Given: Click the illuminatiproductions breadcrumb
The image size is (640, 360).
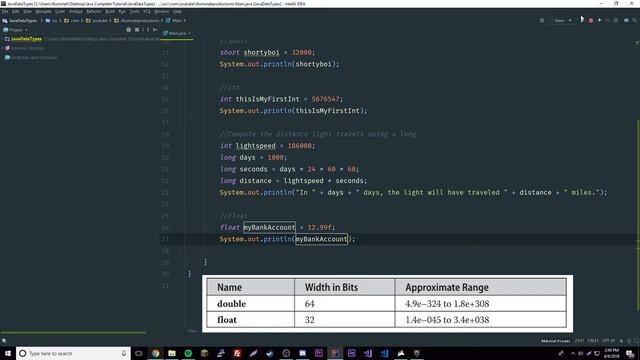Looking at the screenshot, I should pyautogui.click(x=137, y=20).
